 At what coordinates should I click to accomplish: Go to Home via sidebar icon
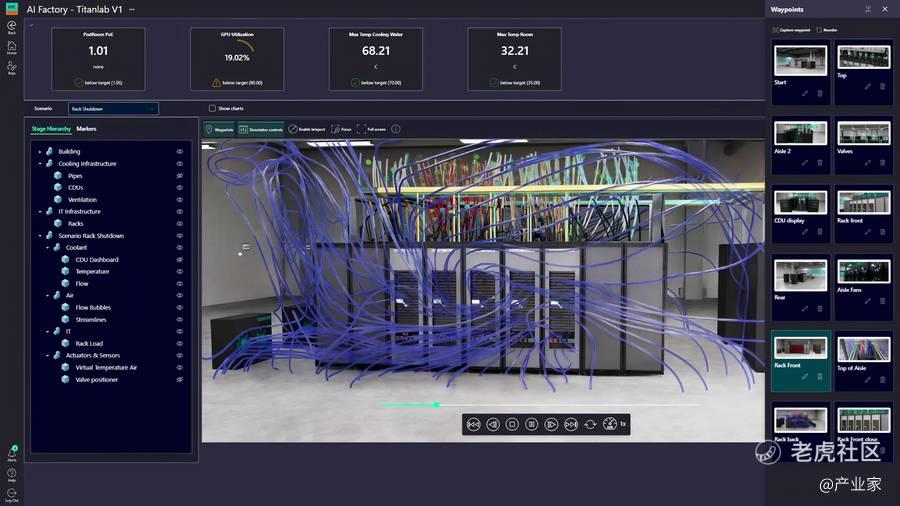tap(11, 47)
